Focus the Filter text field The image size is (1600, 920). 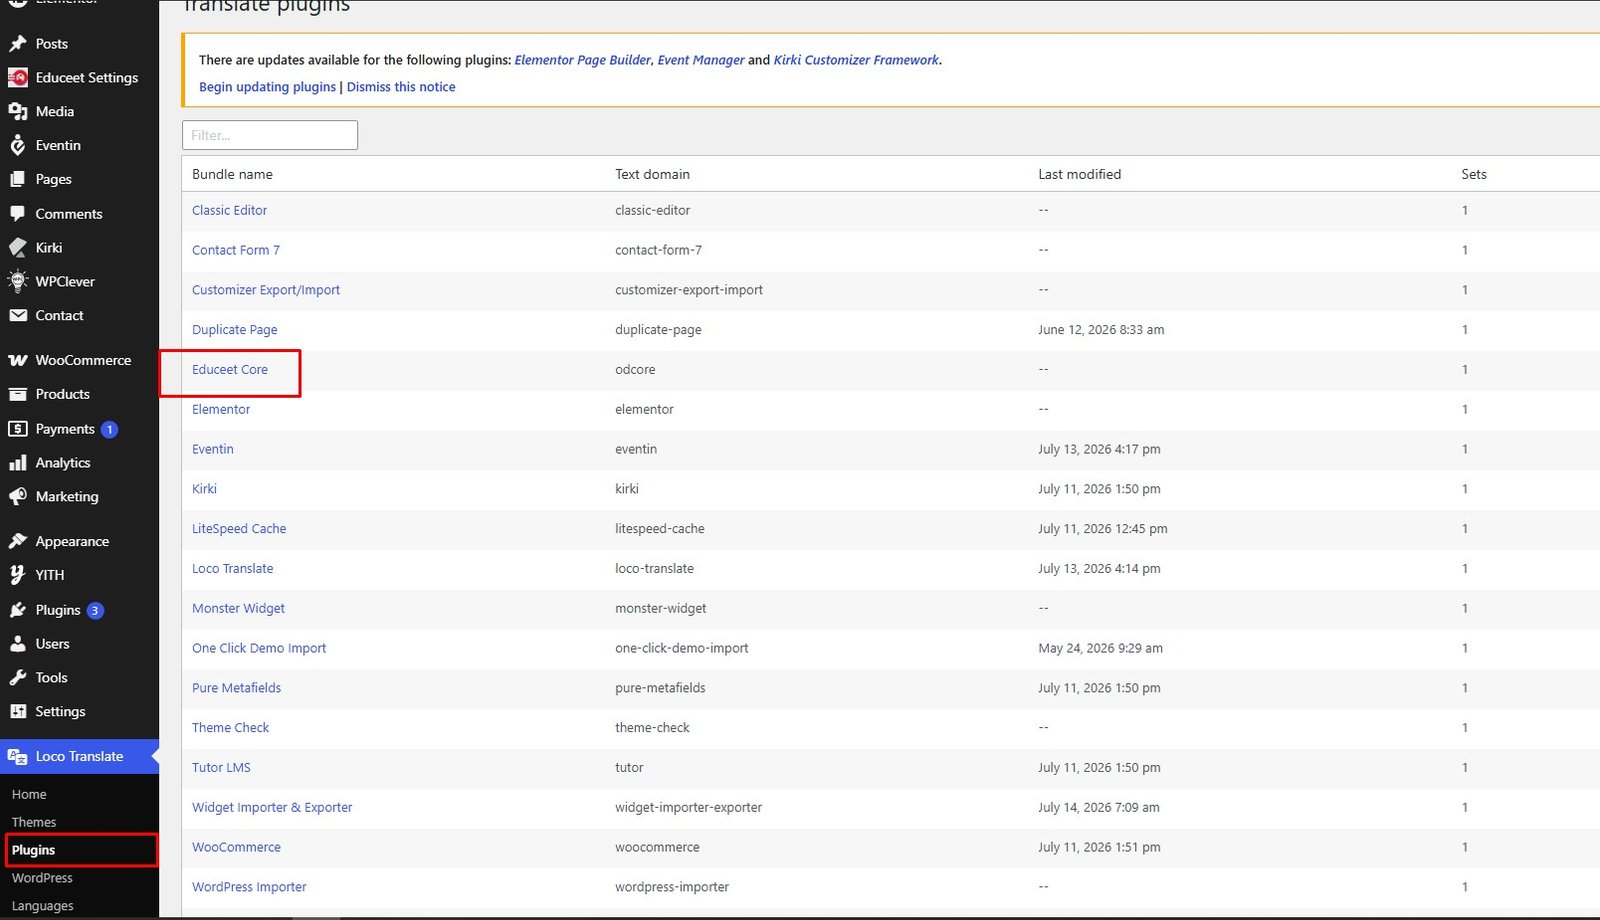point(270,135)
